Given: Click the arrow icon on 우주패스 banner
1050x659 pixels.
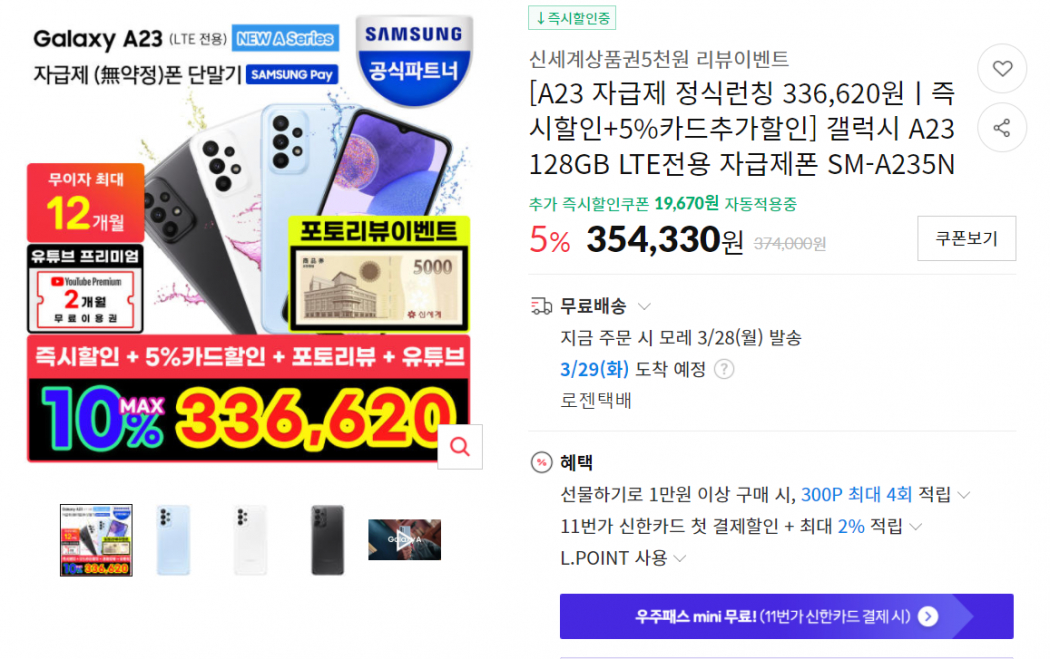Looking at the screenshot, I should 927,616.
